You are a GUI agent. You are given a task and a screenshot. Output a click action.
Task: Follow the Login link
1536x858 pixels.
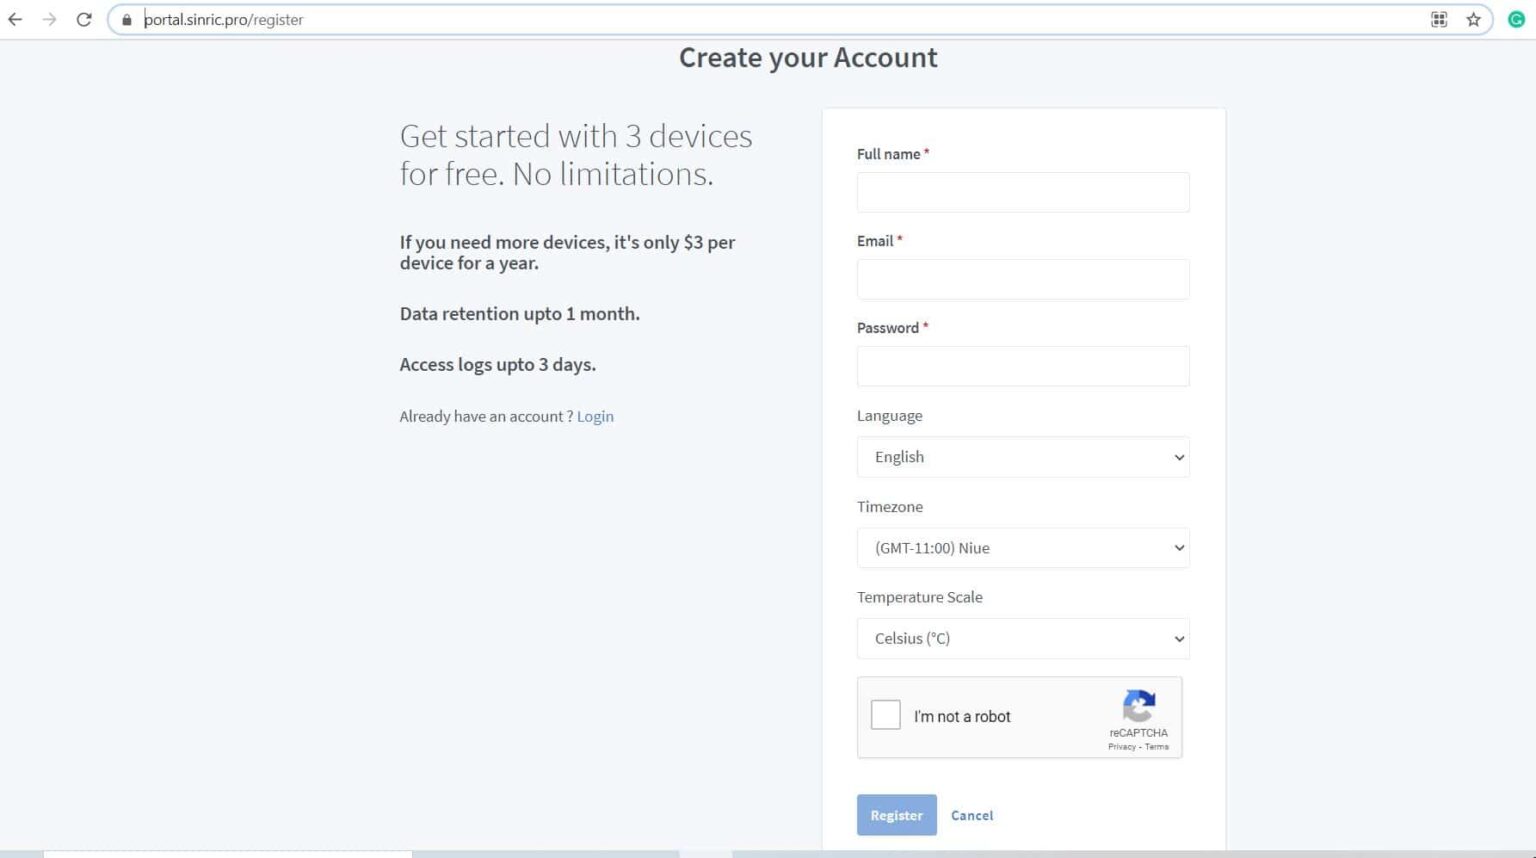tap(595, 417)
